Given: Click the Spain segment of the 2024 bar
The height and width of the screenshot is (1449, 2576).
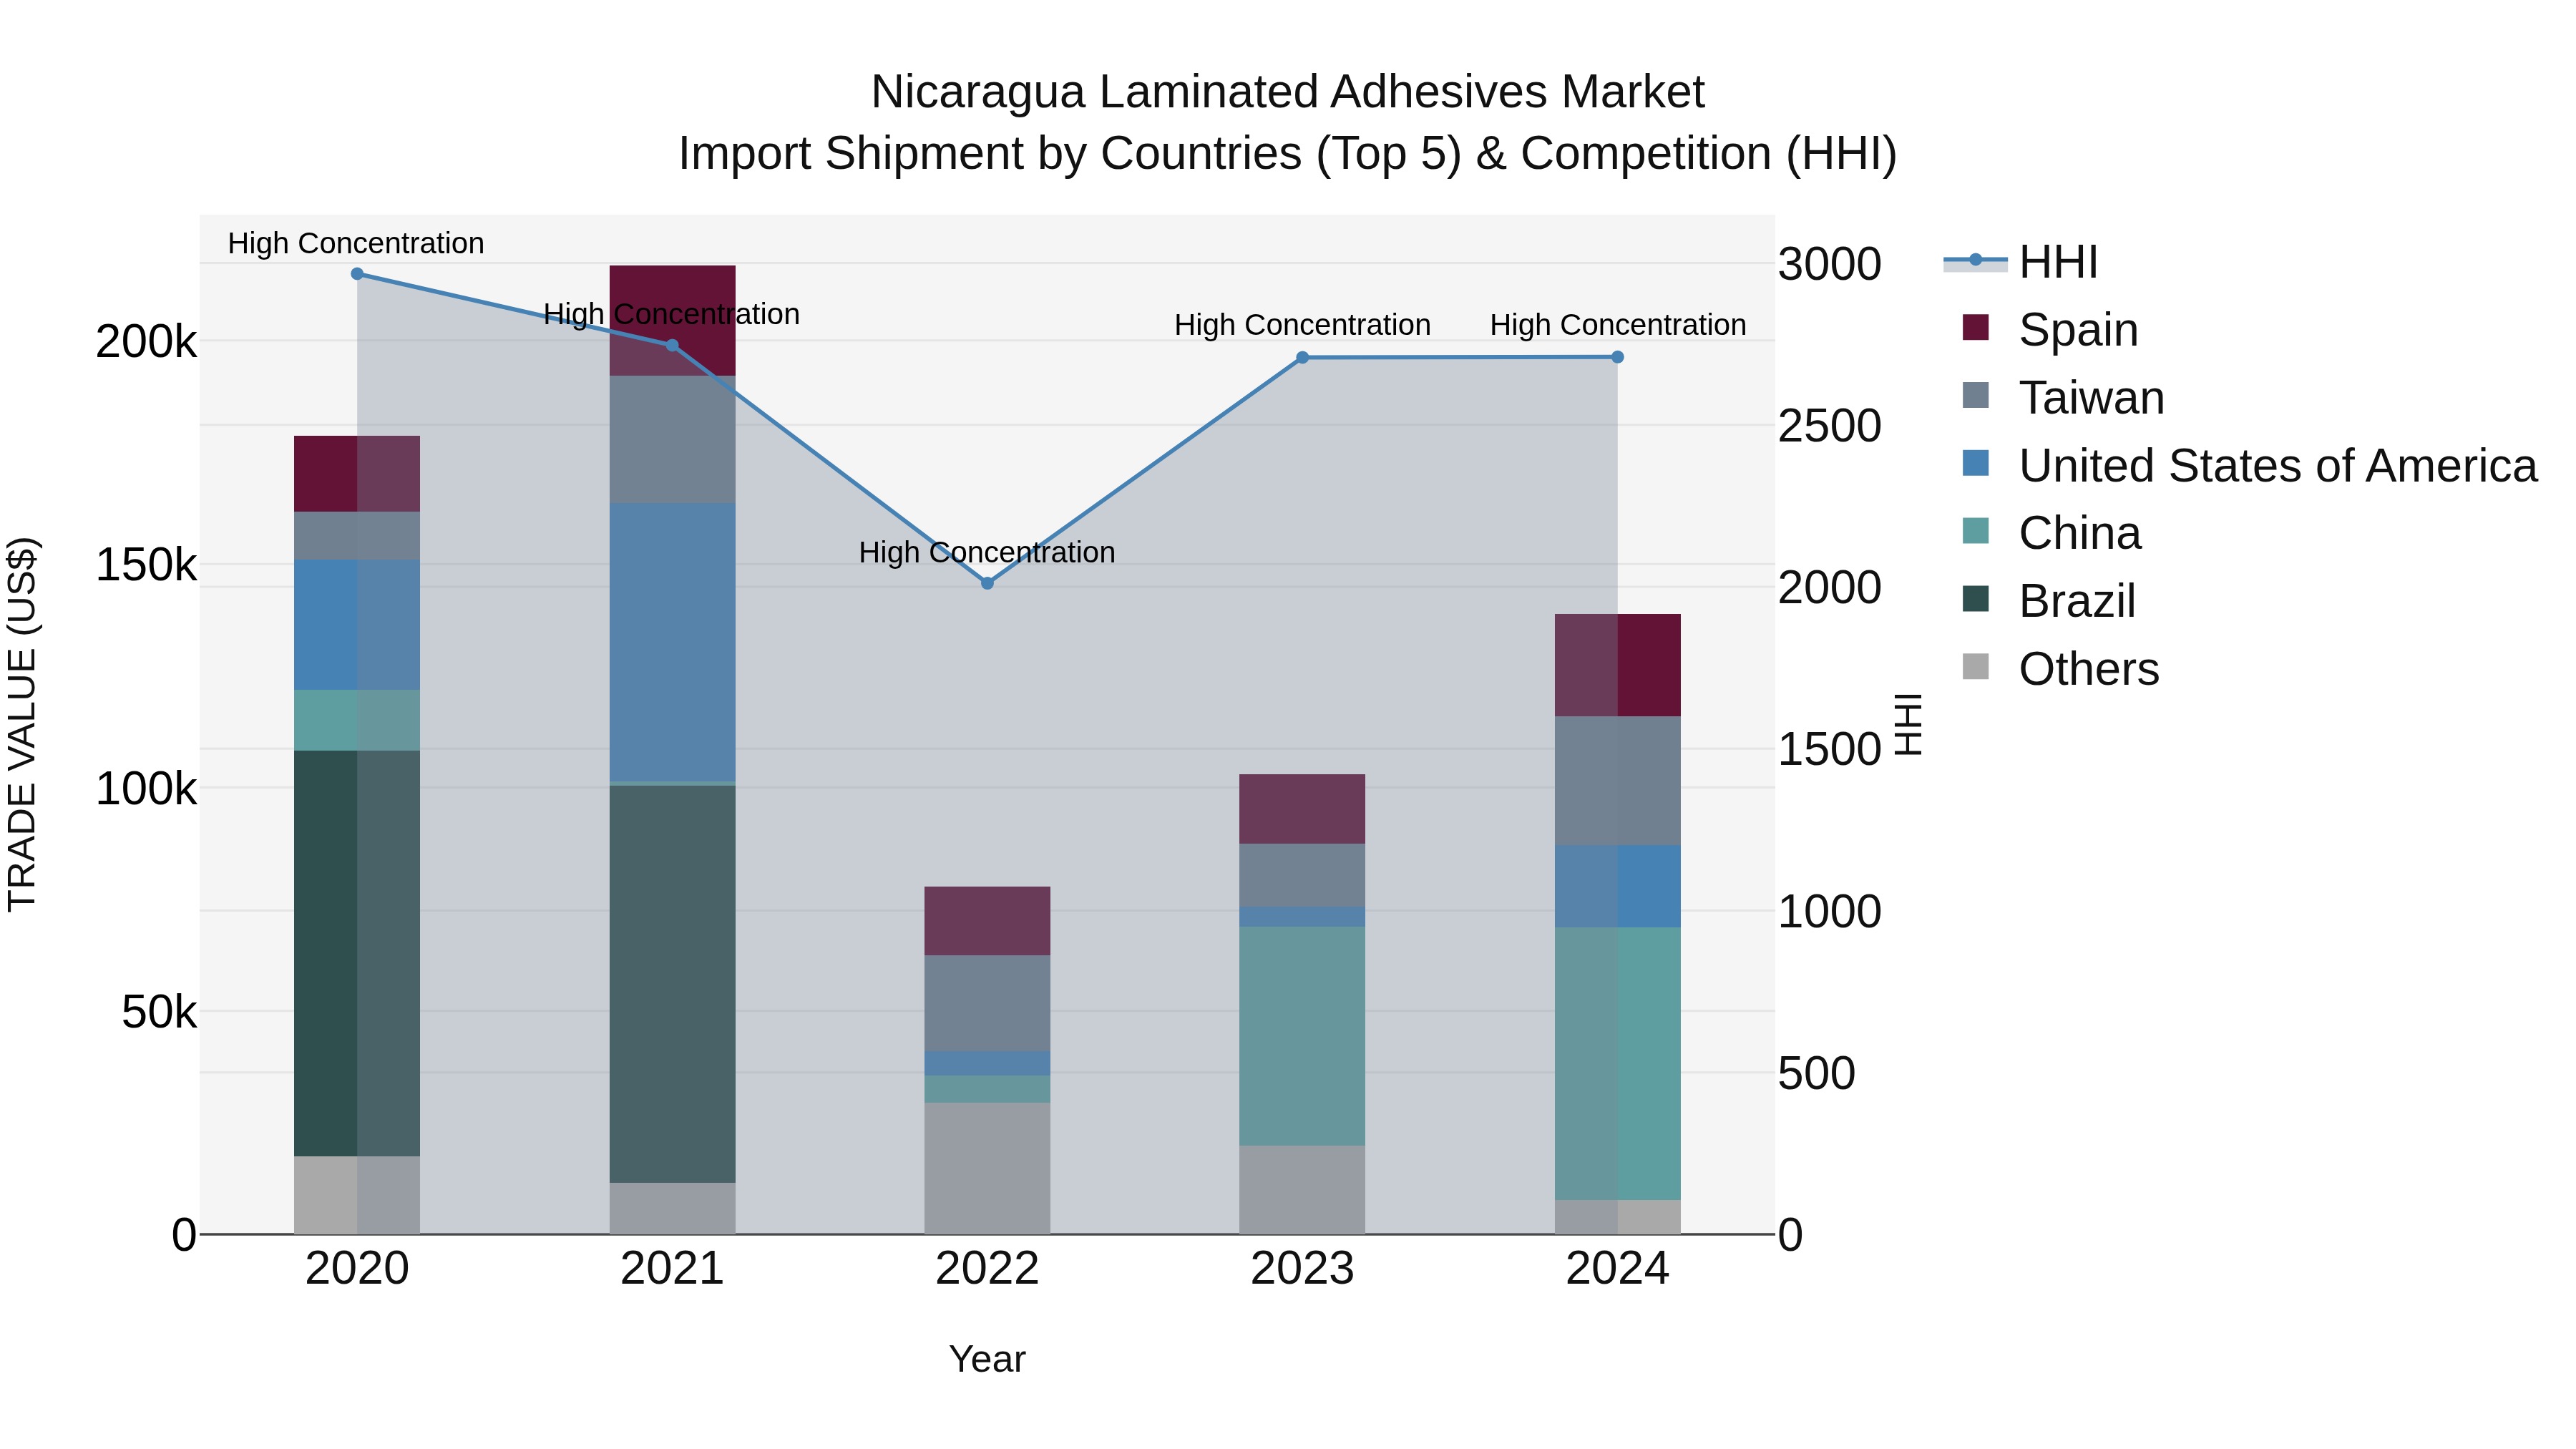Looking at the screenshot, I should pos(1617,666).
